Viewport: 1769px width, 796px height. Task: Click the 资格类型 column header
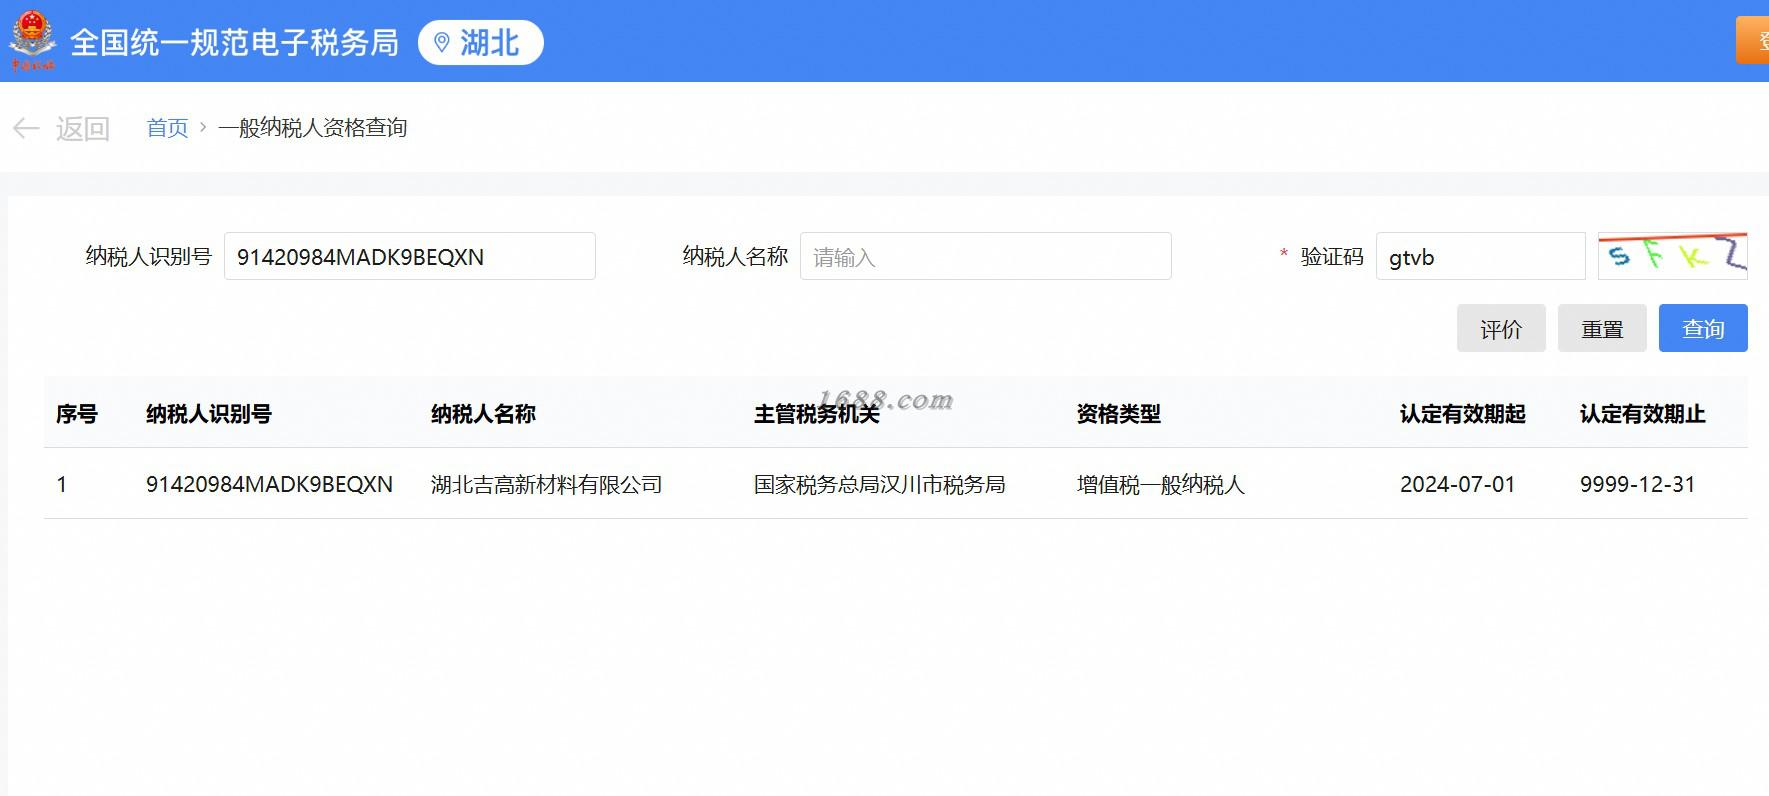click(1119, 413)
